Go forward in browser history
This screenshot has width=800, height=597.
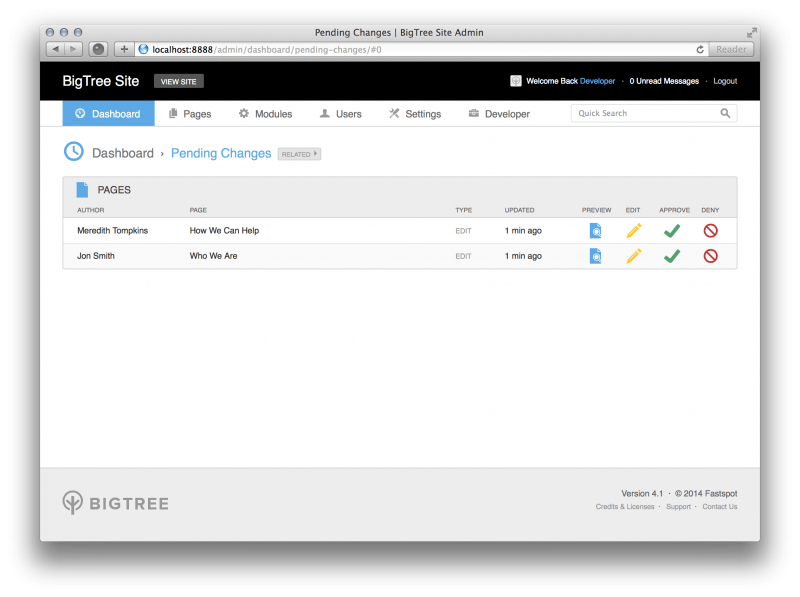tap(73, 49)
